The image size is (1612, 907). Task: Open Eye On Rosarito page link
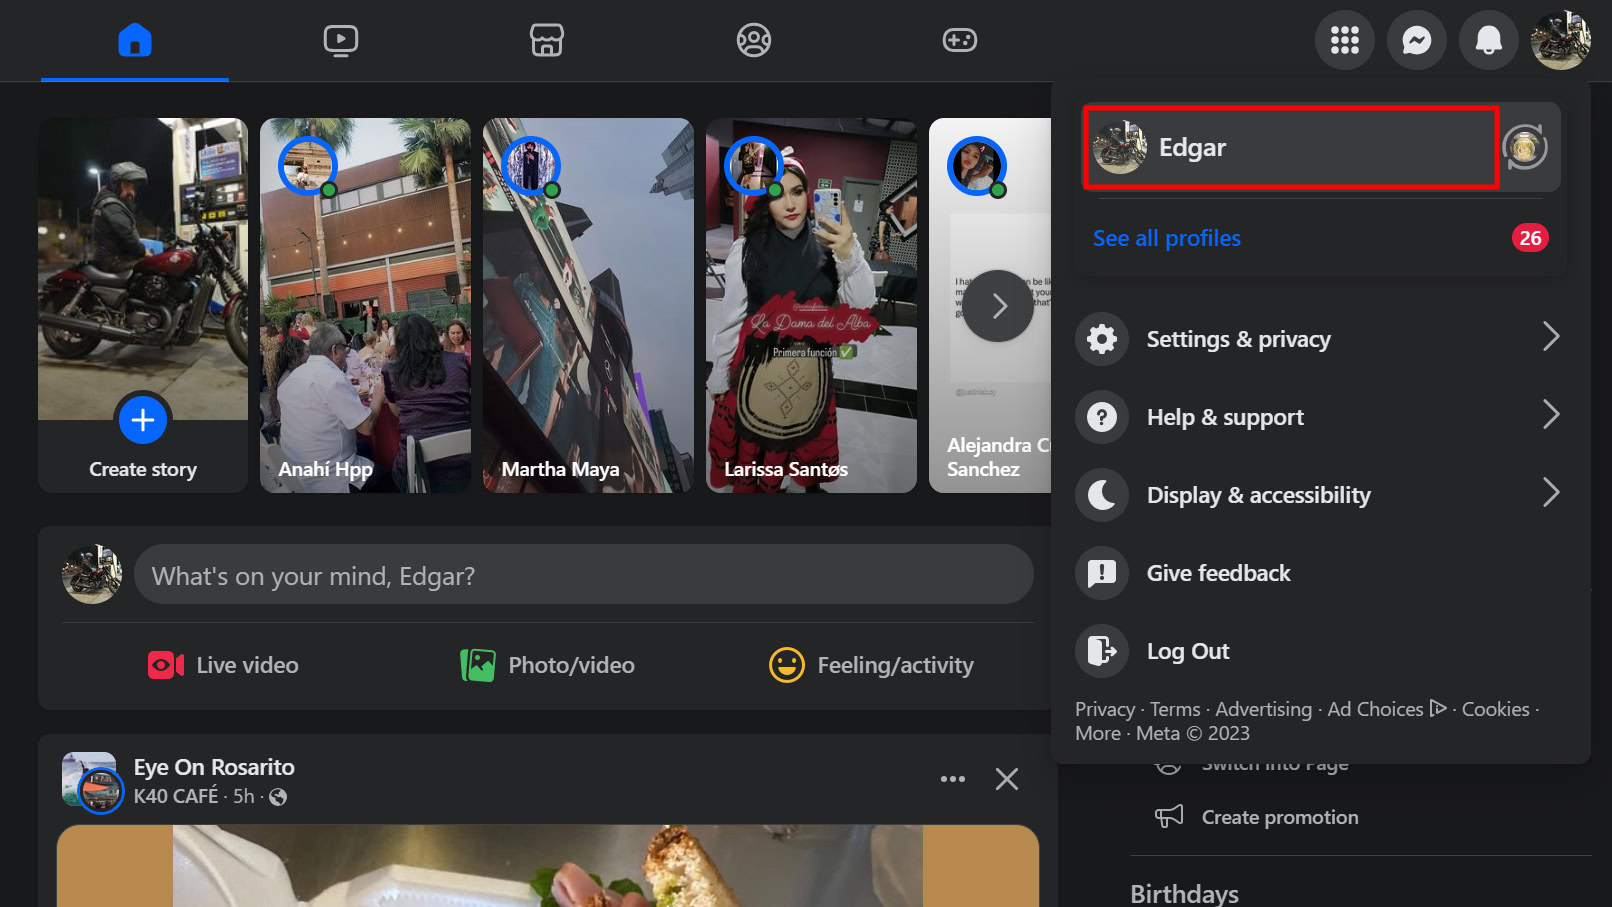[214, 767]
